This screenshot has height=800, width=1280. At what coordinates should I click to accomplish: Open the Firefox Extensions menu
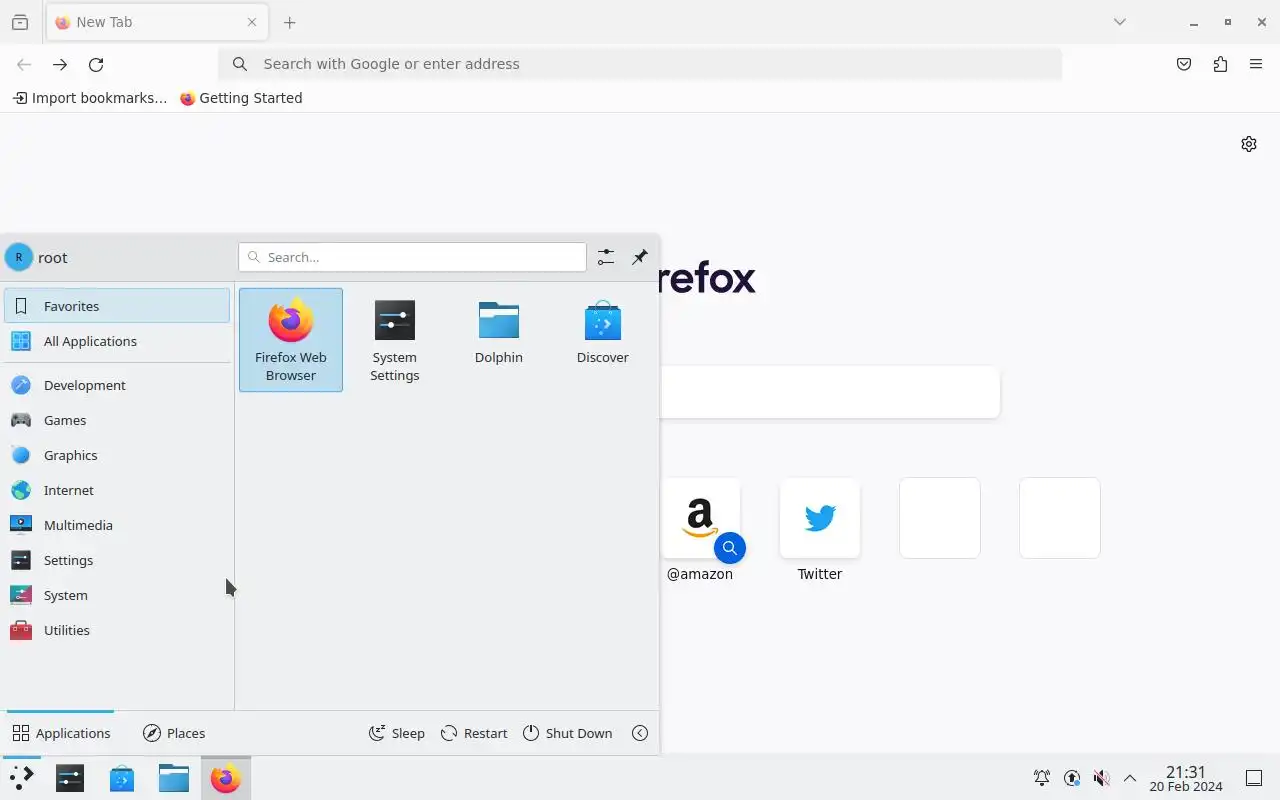coord(1220,64)
